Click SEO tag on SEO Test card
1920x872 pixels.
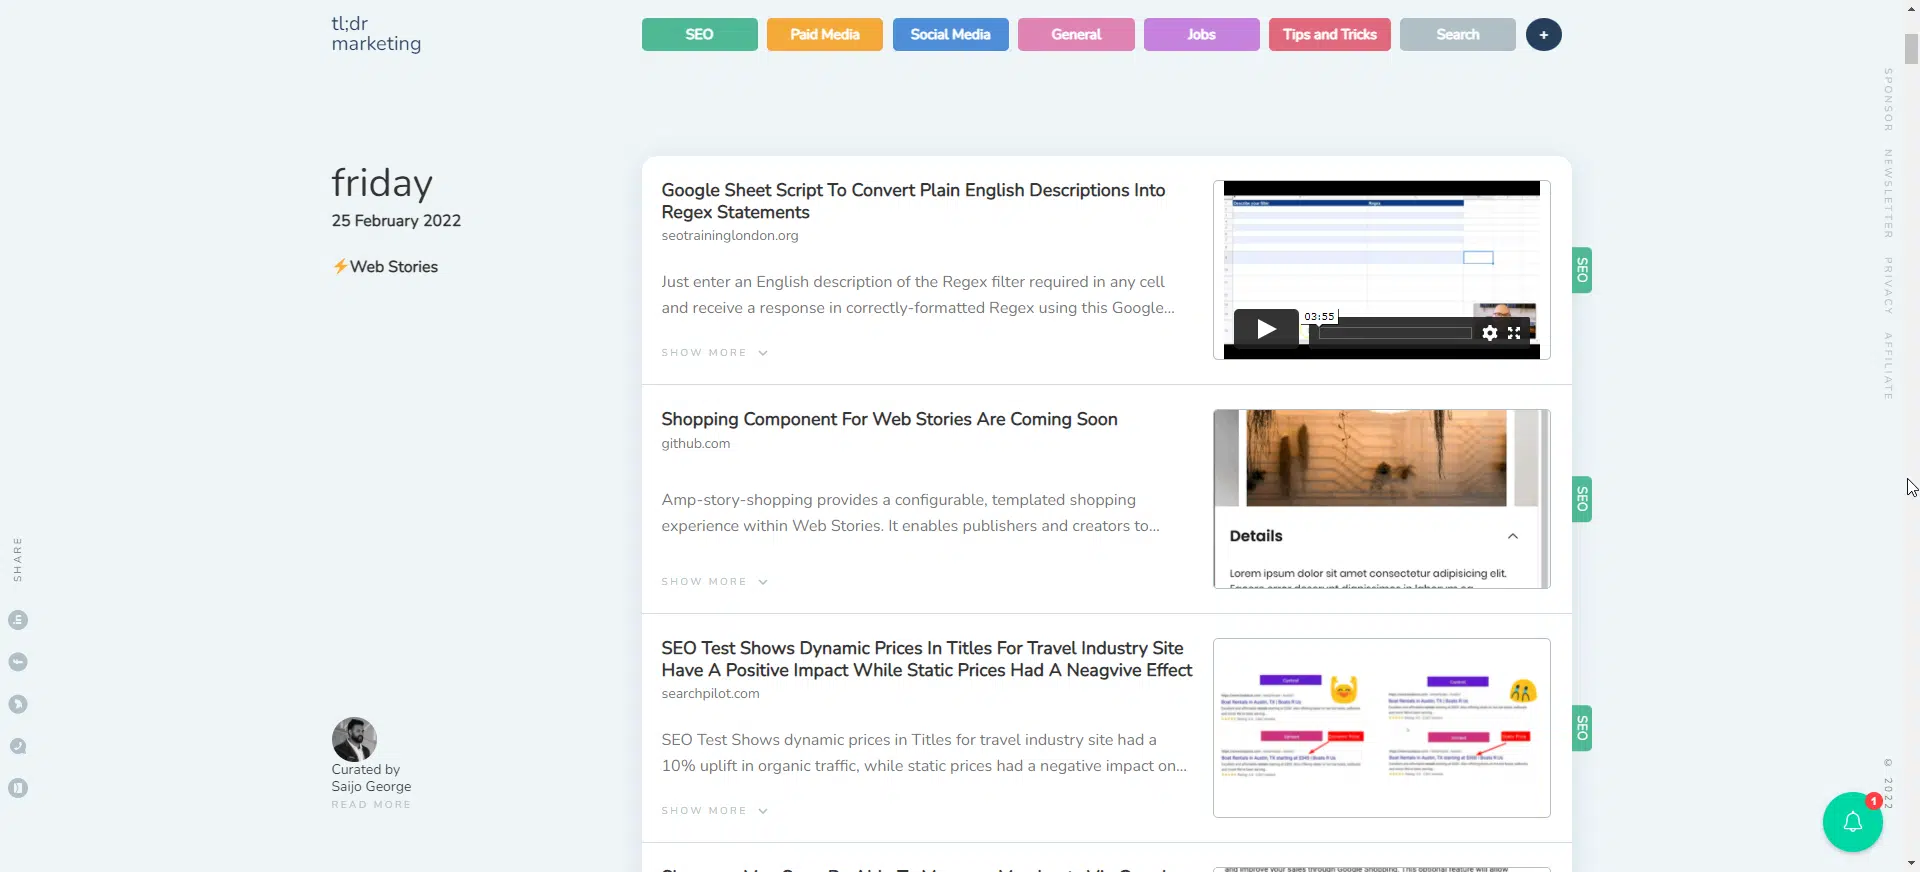(1582, 728)
